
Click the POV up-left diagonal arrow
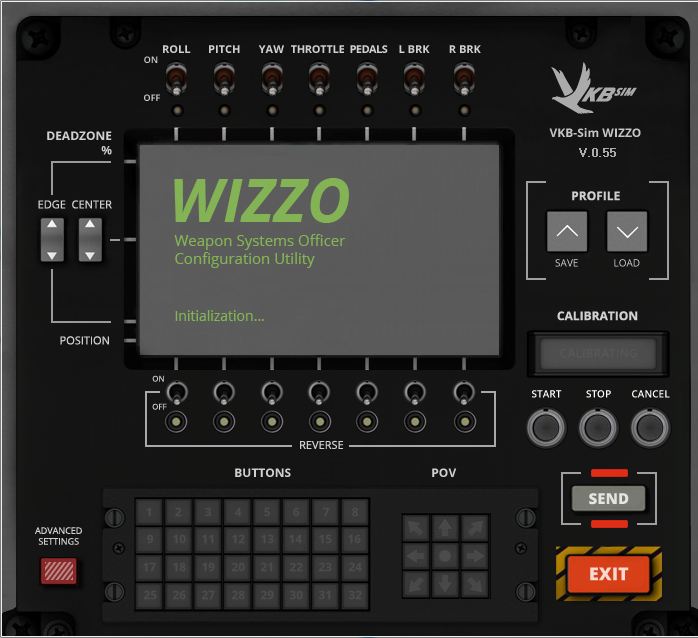coord(416,528)
